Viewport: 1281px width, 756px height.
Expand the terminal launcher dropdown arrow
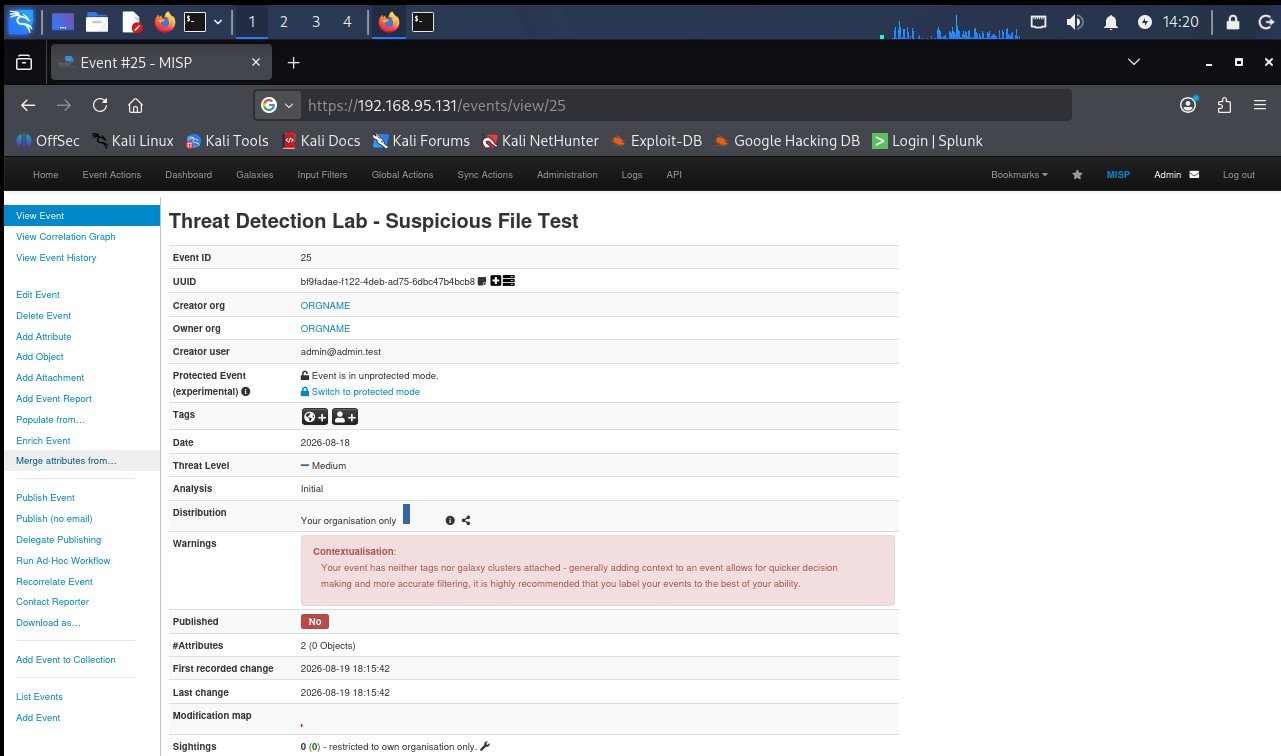(217, 21)
